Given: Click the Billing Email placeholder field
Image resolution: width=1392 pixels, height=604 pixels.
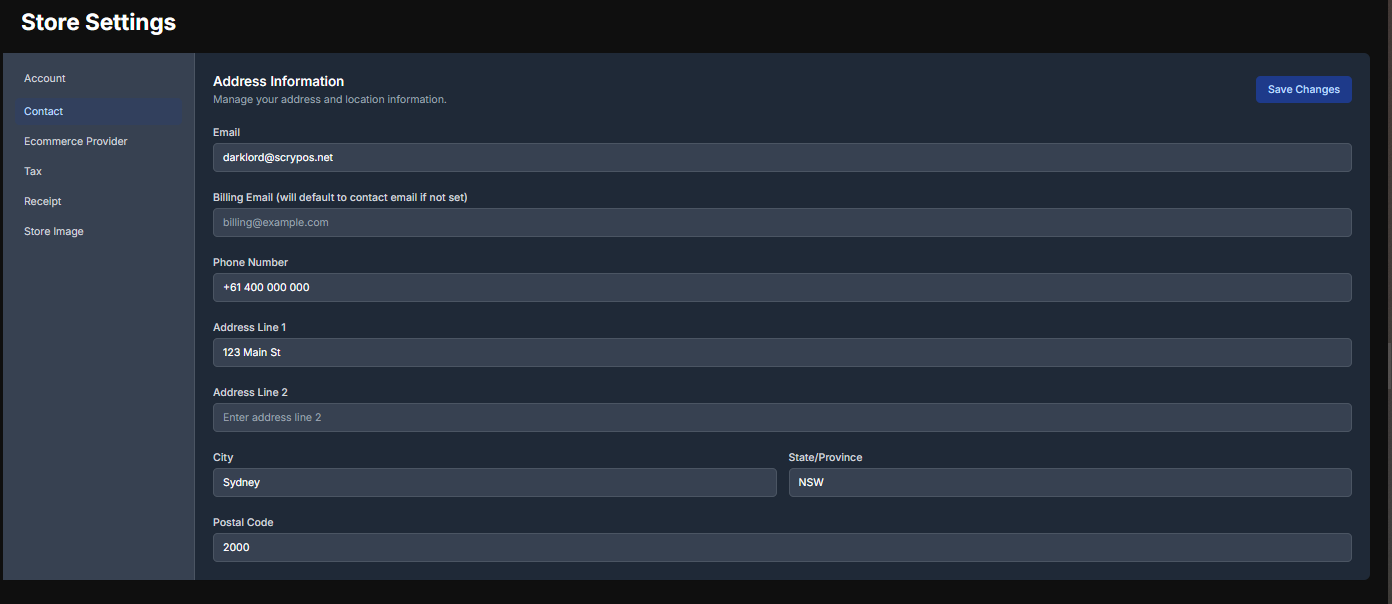Looking at the screenshot, I should point(782,222).
